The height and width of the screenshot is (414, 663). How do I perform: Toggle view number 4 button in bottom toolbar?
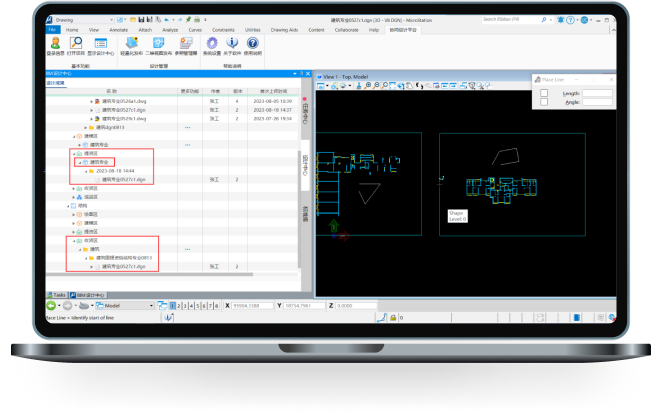click(x=192, y=306)
